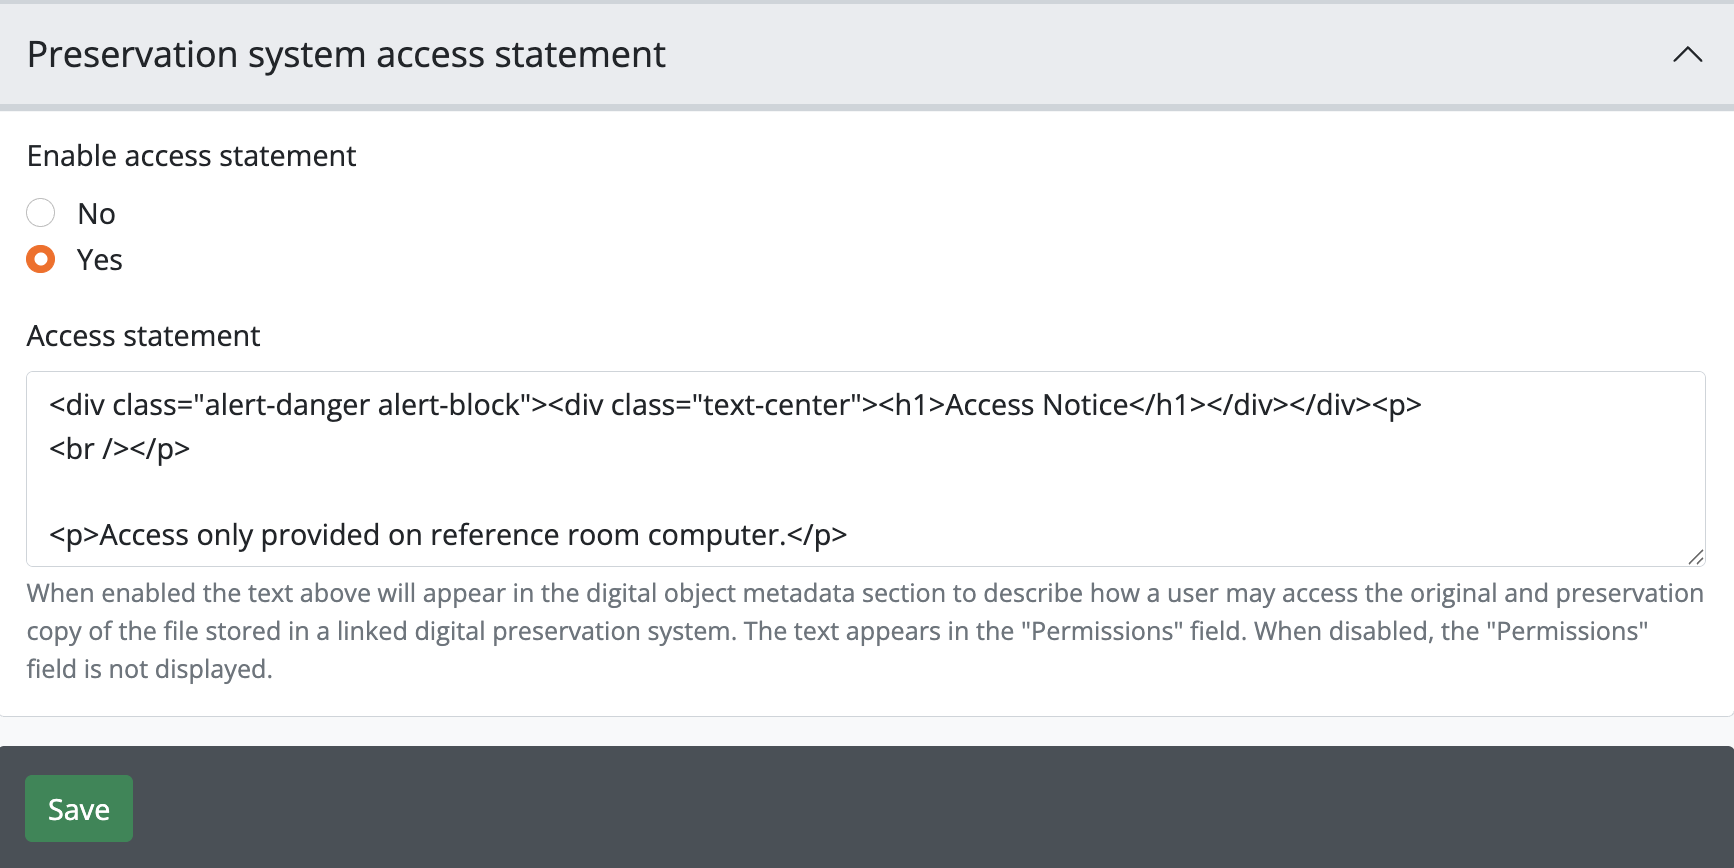The image size is (1734, 868).
Task: Collapse the Preservation system access statement section
Action: click(x=1687, y=55)
